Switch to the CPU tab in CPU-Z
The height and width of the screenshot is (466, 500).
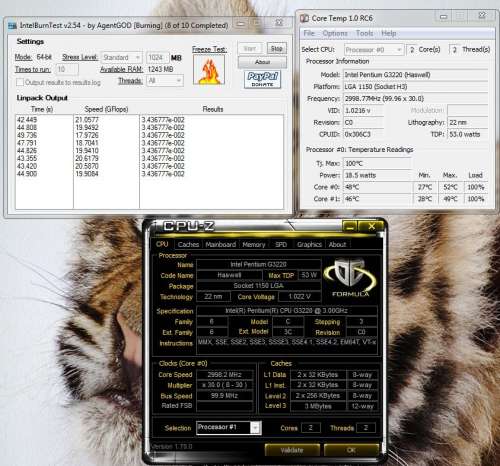(x=162, y=244)
